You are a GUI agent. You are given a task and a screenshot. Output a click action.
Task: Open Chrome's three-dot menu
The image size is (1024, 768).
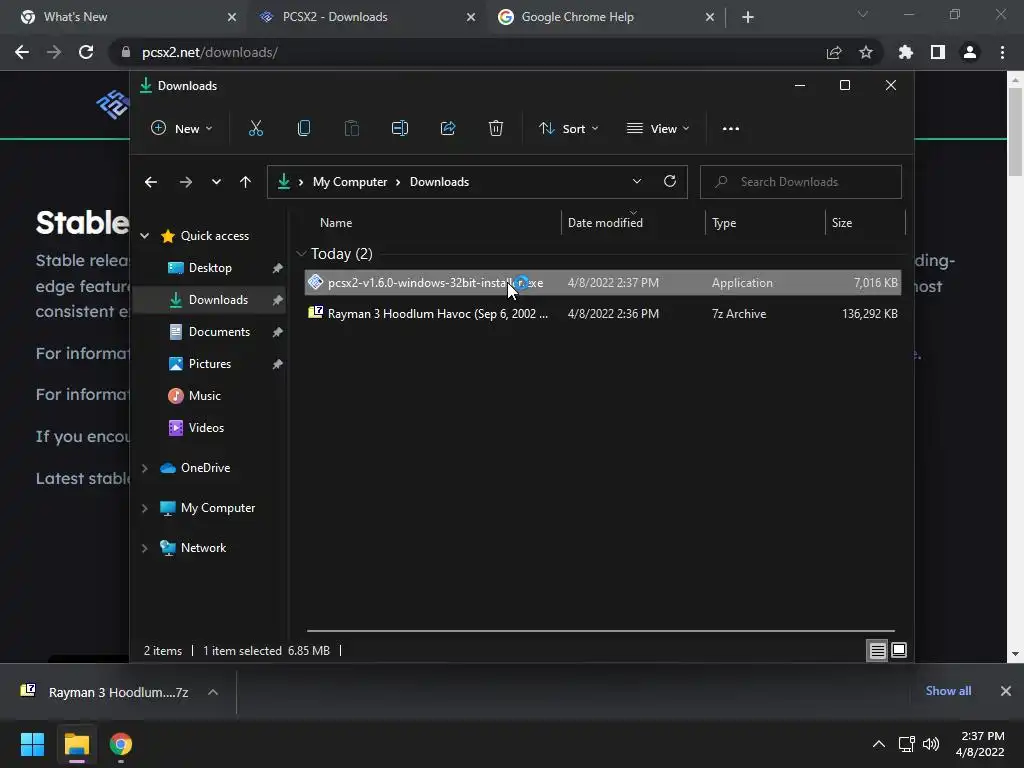pos(1002,52)
